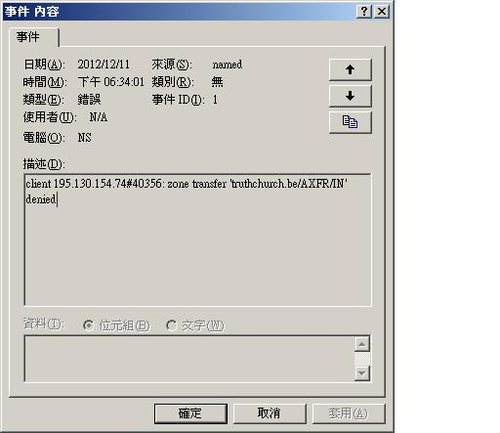Click the data box scrollbar down arrow

pyautogui.click(x=362, y=373)
